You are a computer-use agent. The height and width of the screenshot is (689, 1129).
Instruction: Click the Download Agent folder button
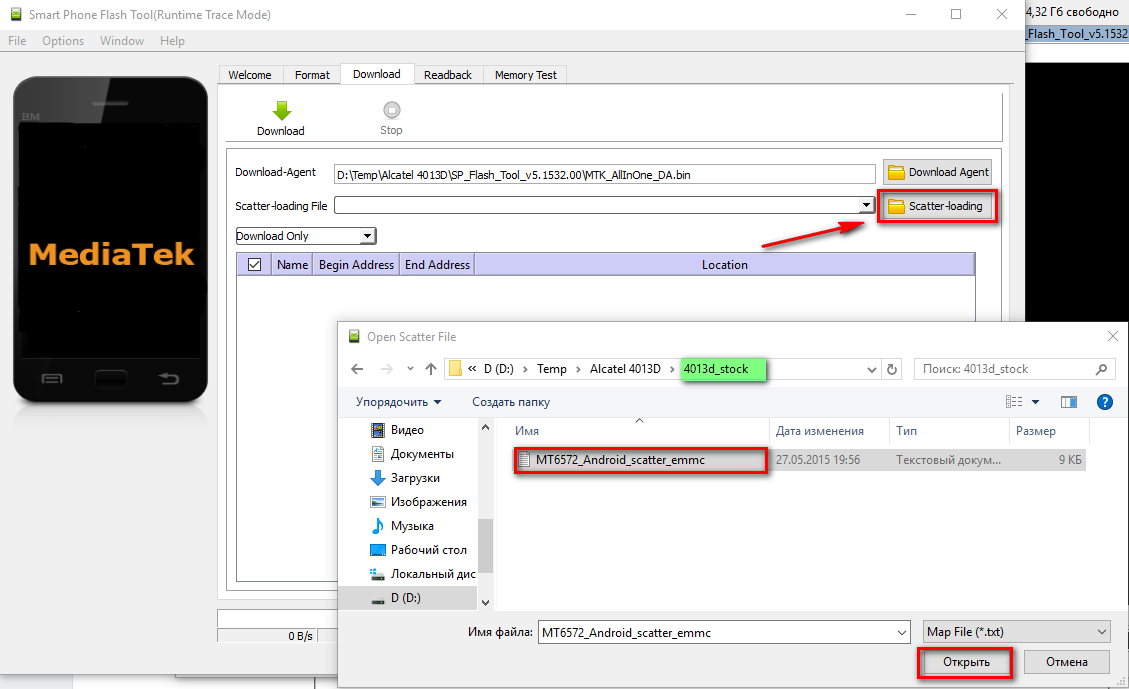(x=937, y=172)
